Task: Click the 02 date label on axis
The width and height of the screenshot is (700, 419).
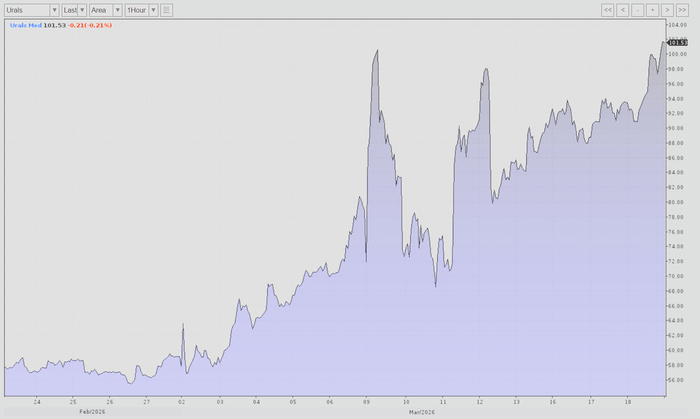Action: [182, 401]
